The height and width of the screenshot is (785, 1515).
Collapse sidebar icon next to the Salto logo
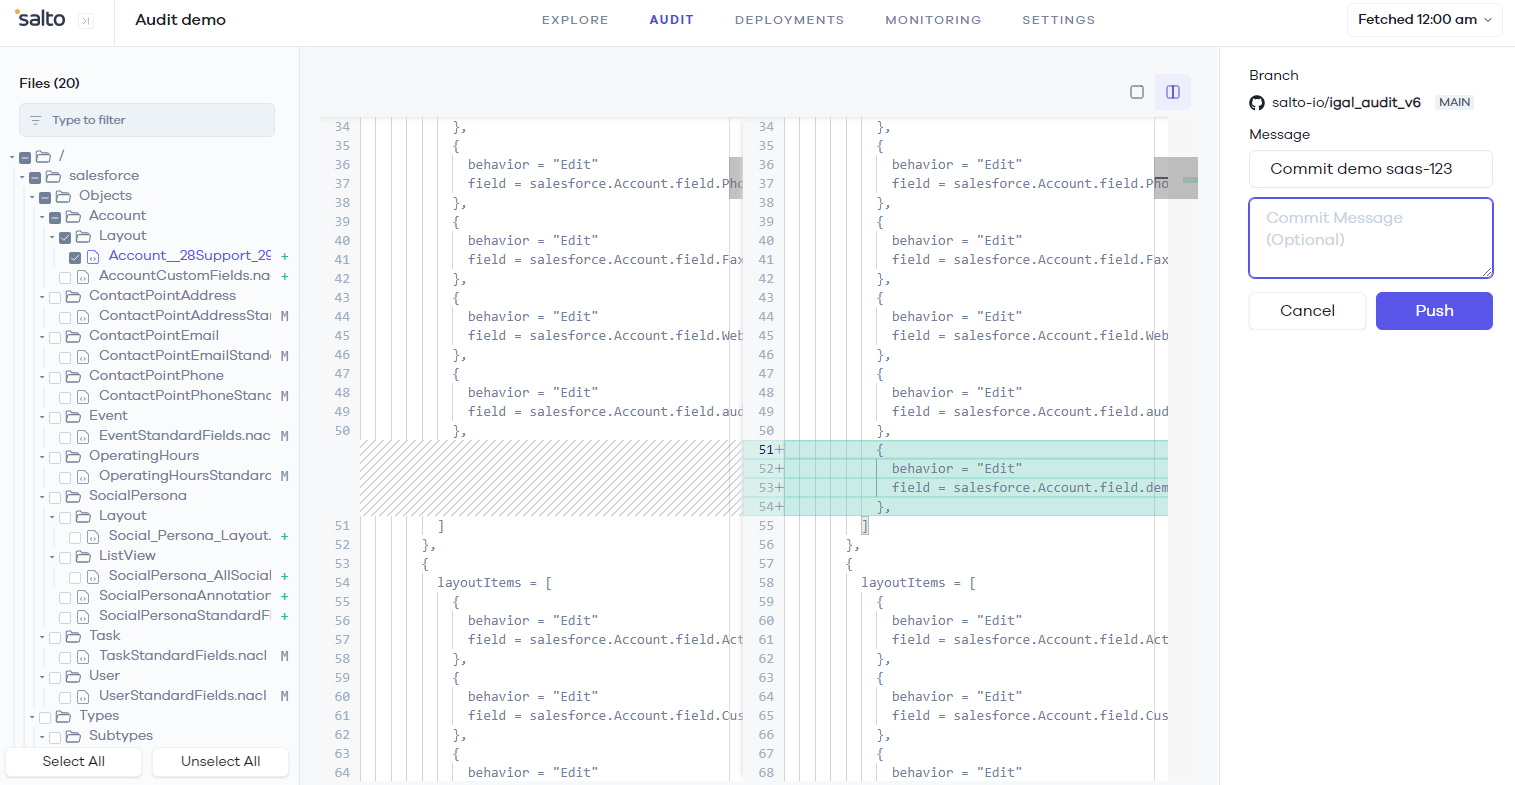point(86,21)
